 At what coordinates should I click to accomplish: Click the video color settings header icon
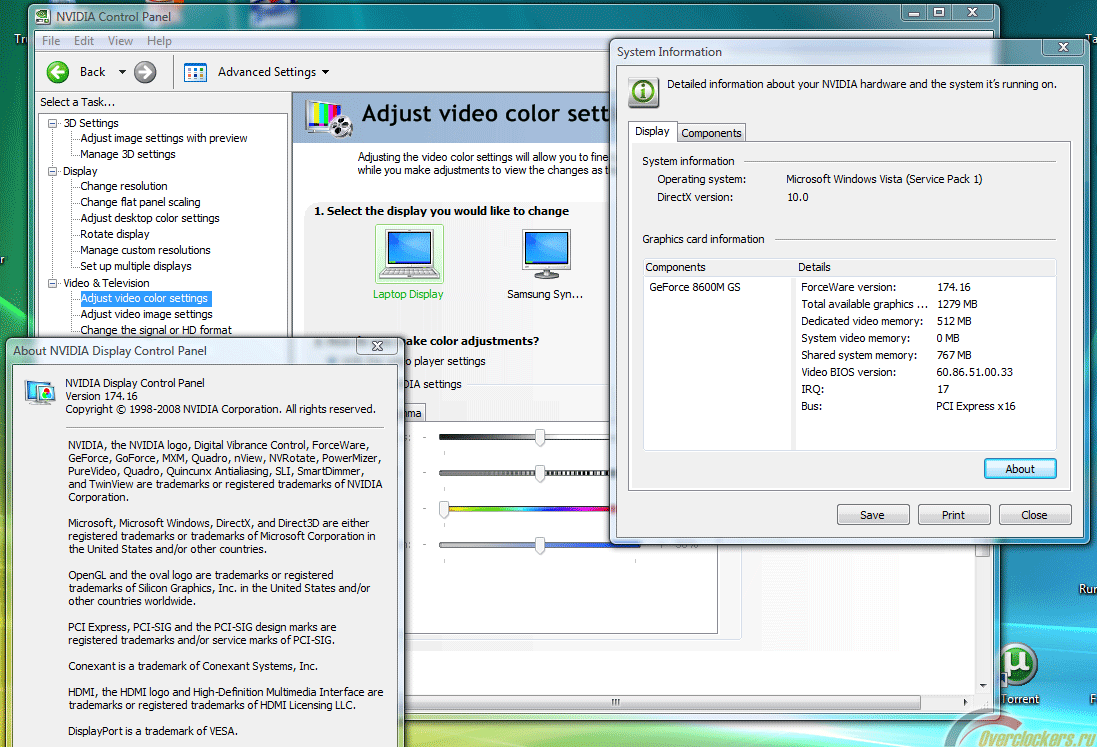(329, 118)
